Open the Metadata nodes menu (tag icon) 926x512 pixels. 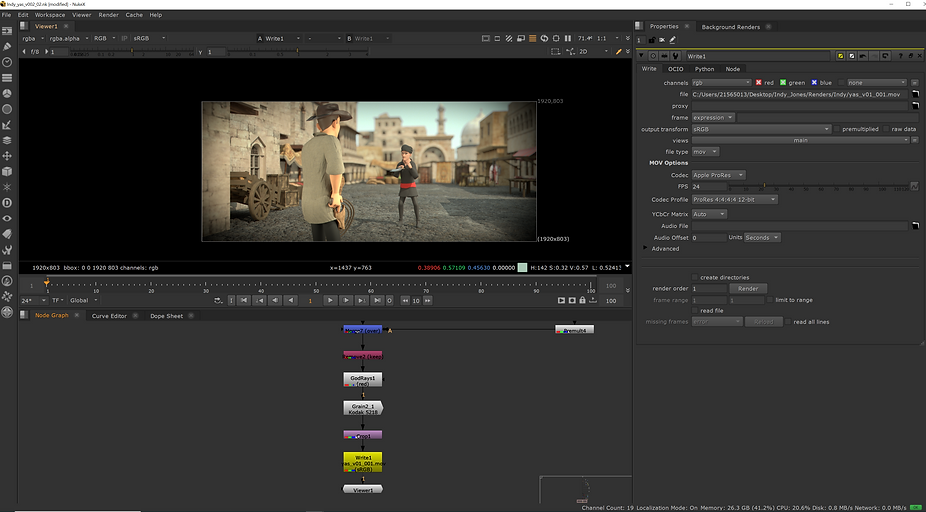(x=7, y=234)
